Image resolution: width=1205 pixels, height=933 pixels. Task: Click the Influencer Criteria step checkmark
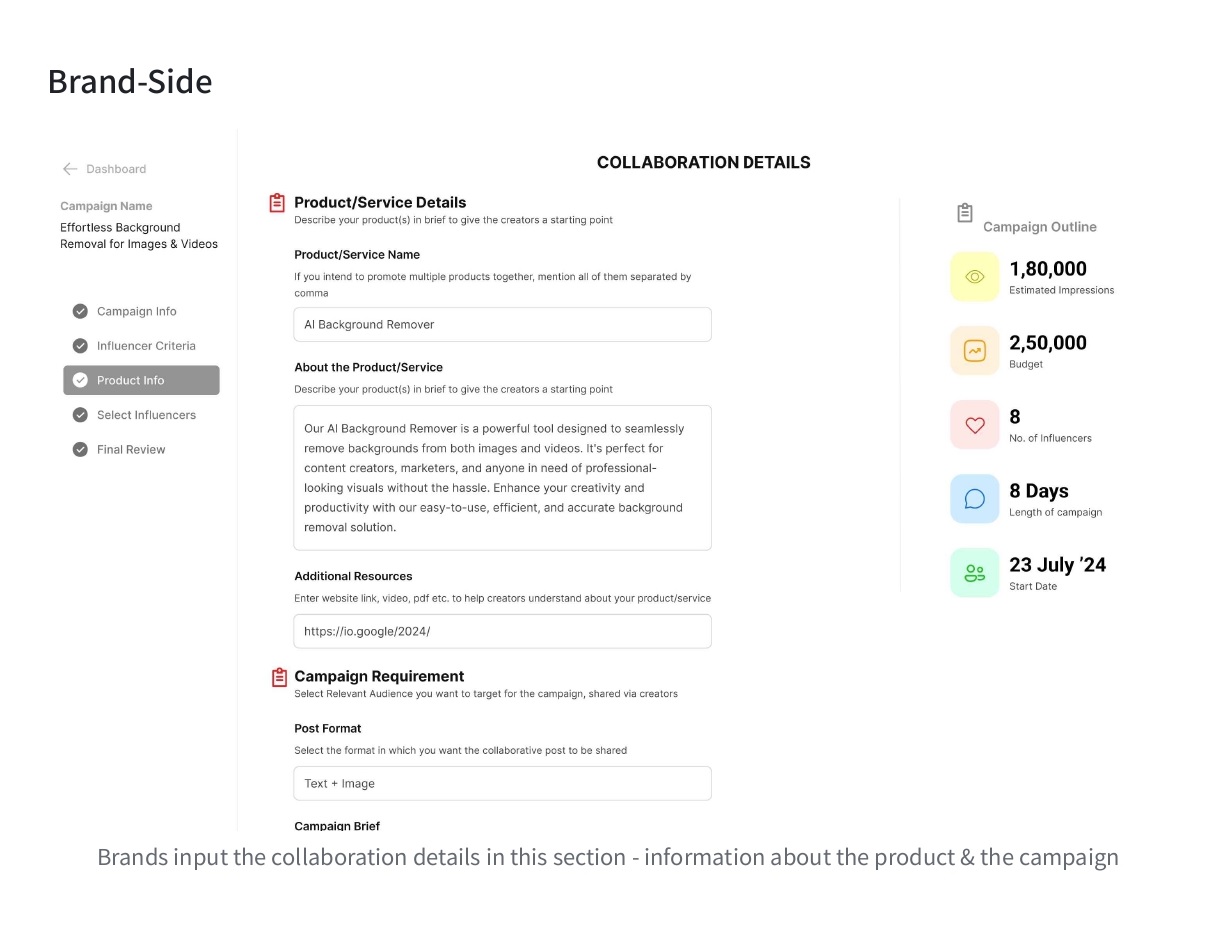[x=80, y=346]
